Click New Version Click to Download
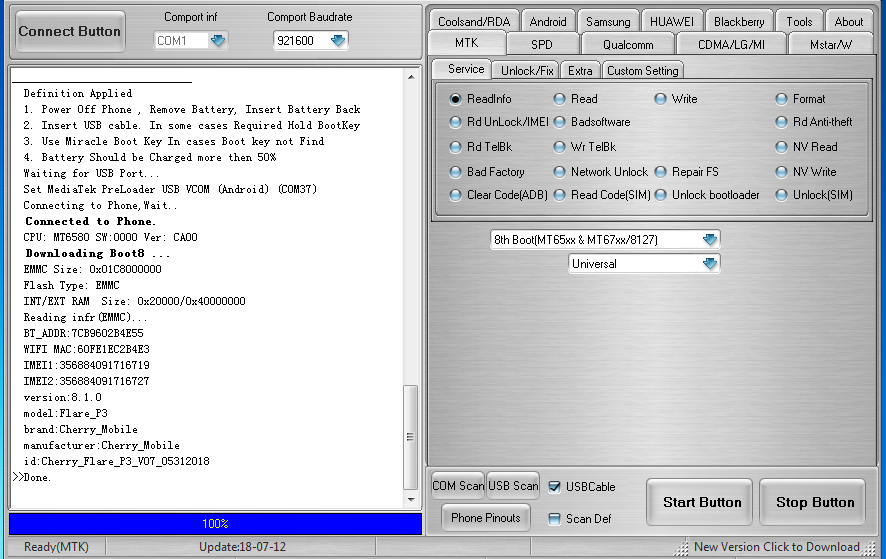 click(776, 547)
